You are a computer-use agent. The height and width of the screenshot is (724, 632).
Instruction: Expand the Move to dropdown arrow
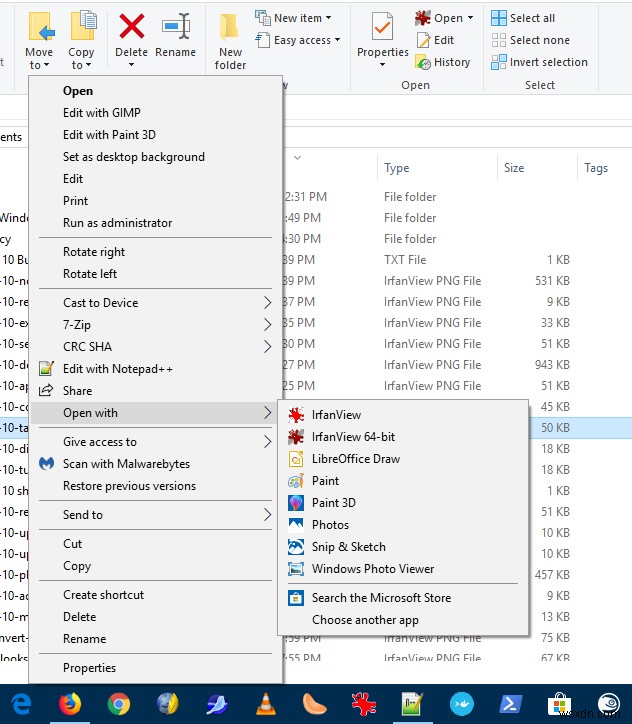point(46,65)
